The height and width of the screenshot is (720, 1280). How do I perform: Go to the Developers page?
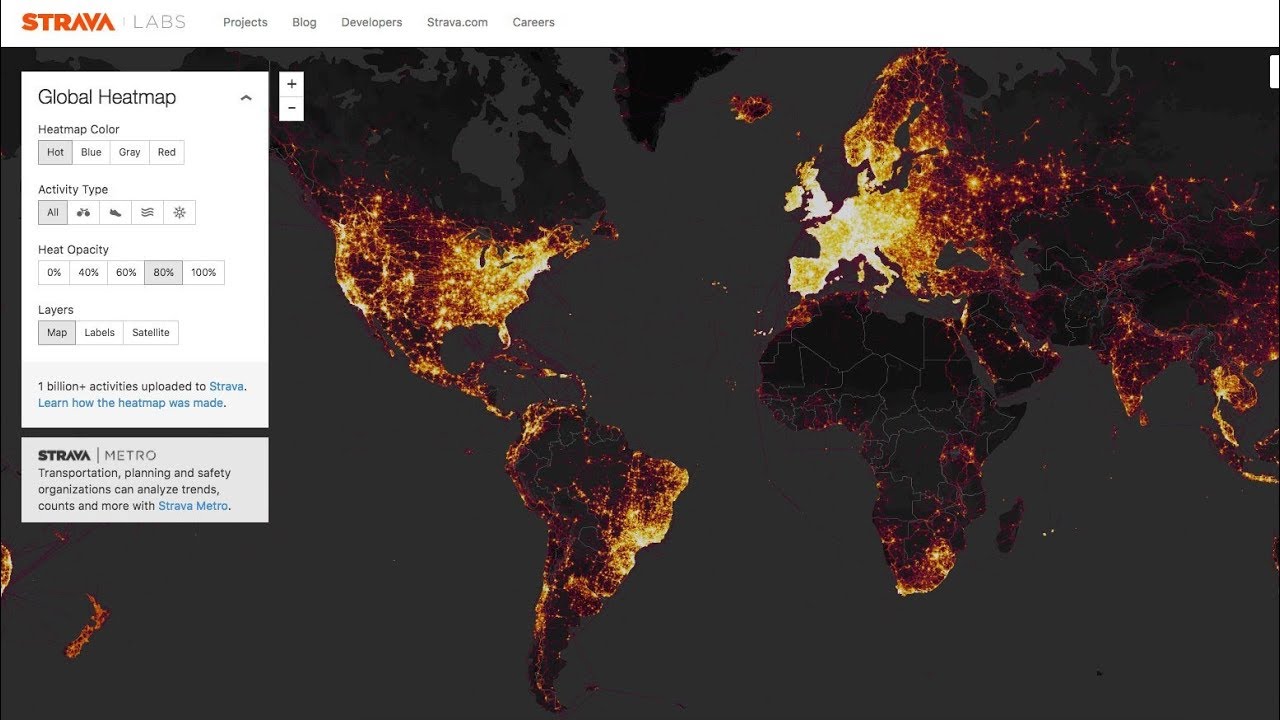pyautogui.click(x=371, y=22)
